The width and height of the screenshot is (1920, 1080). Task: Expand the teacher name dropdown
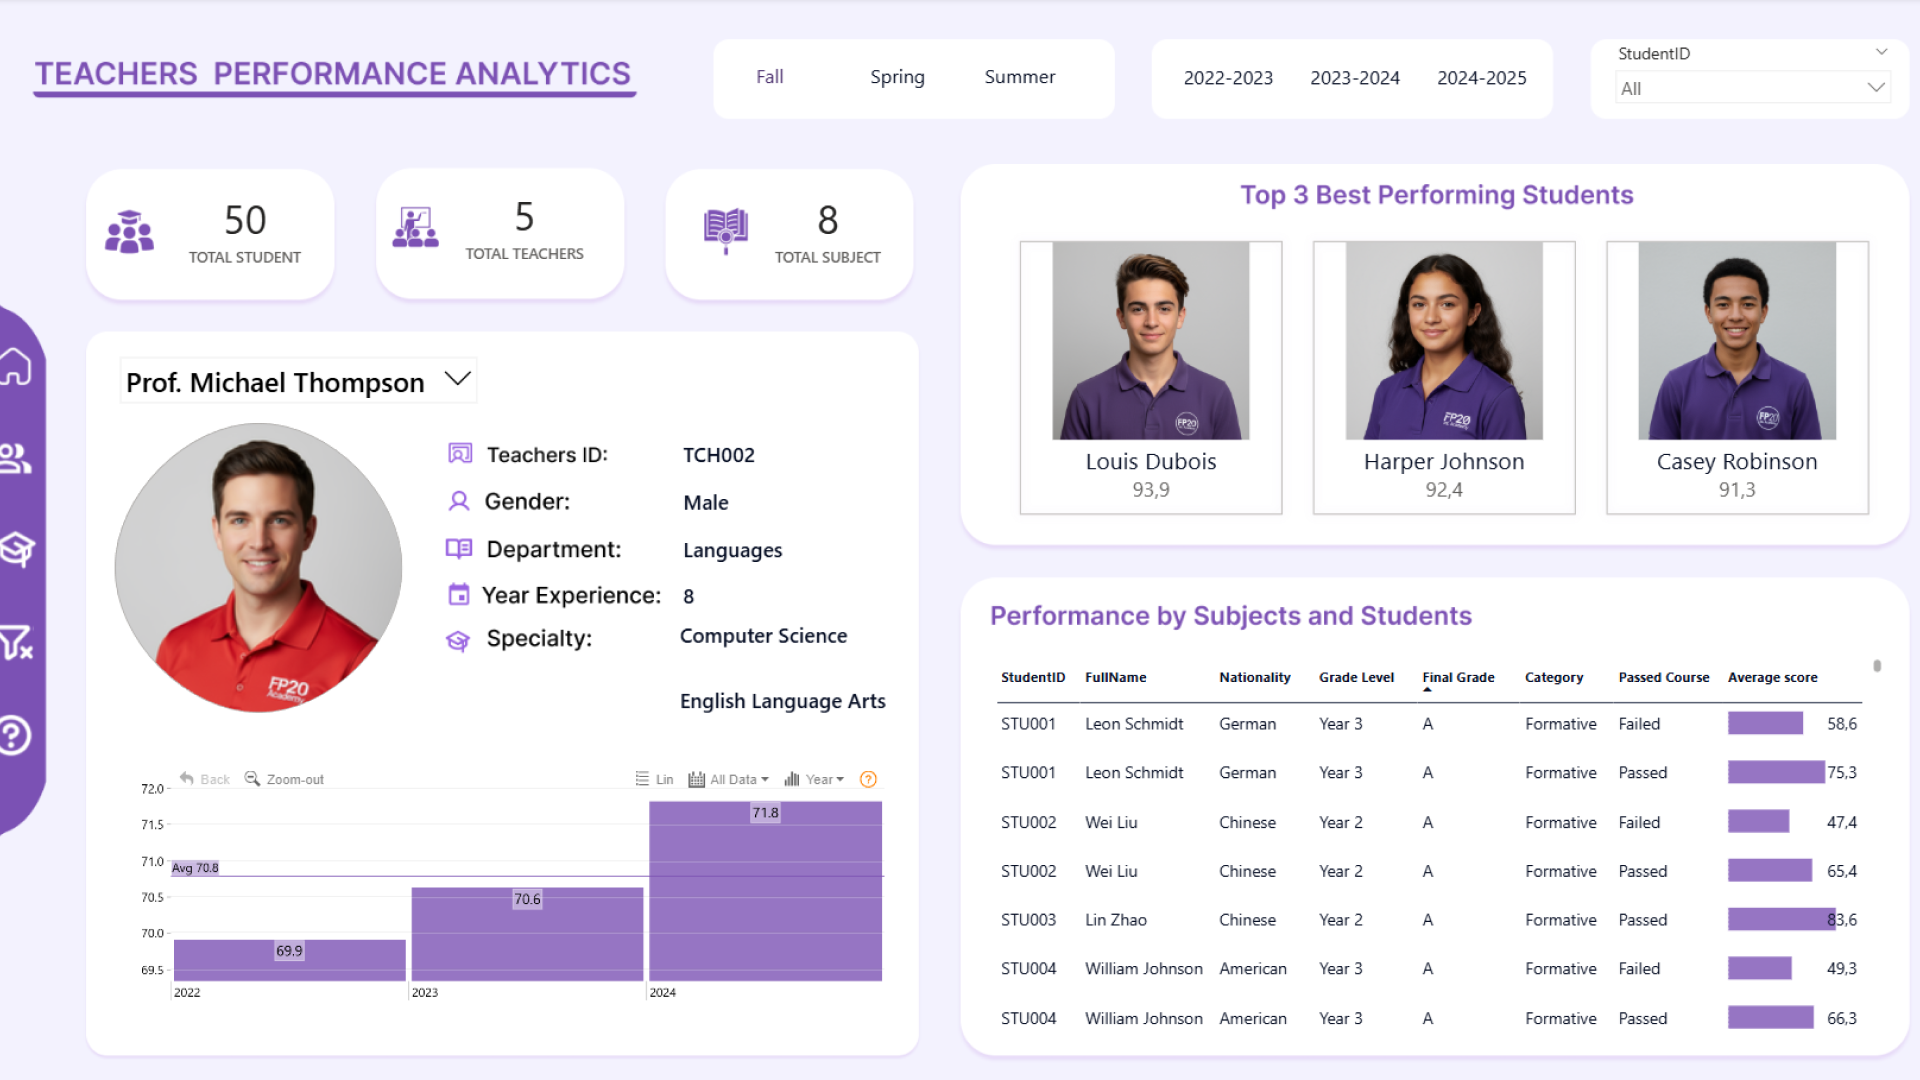(458, 380)
